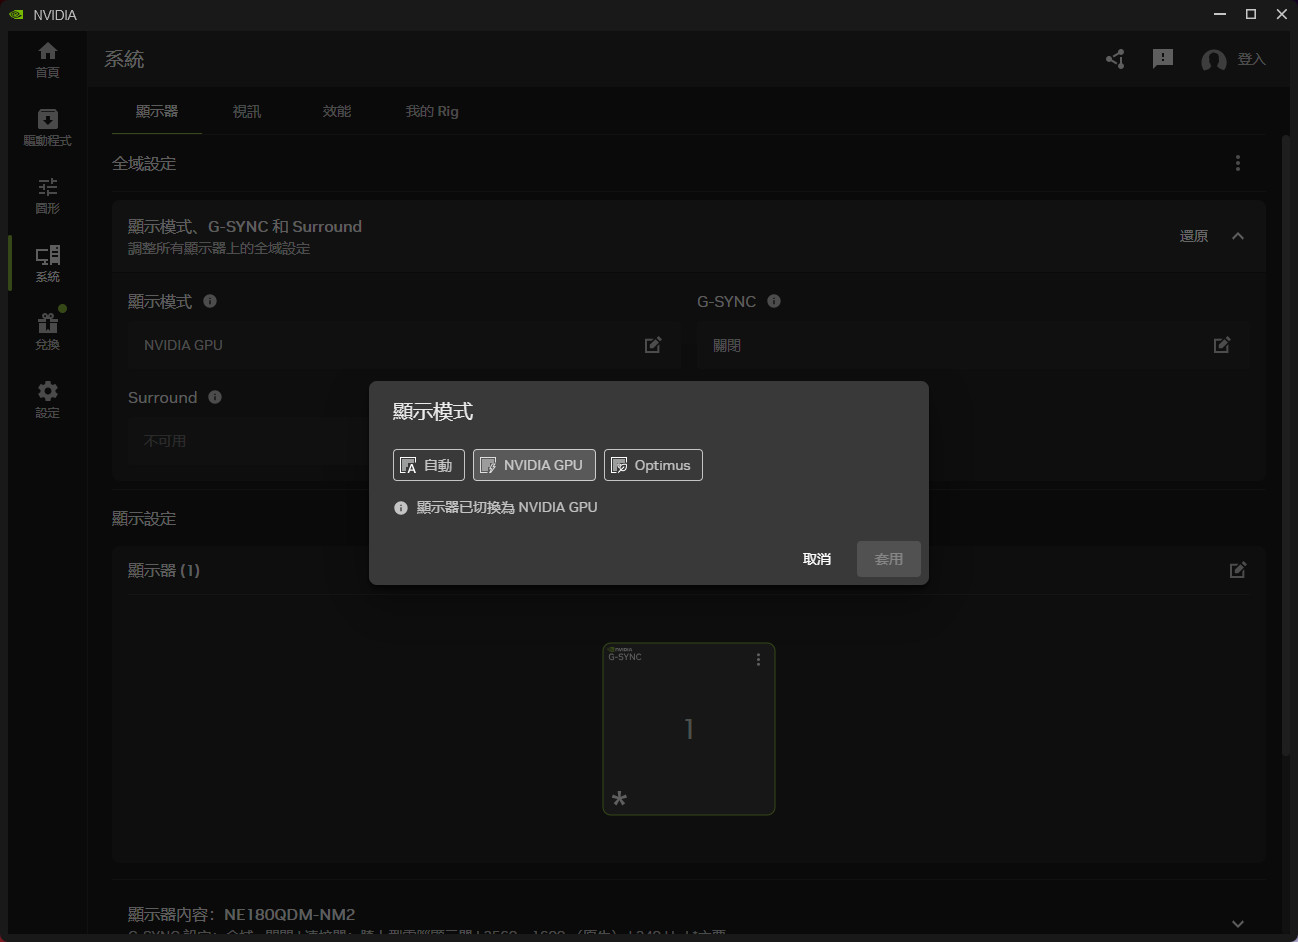Open the Redeem gift icon in sidebar

click(47, 331)
